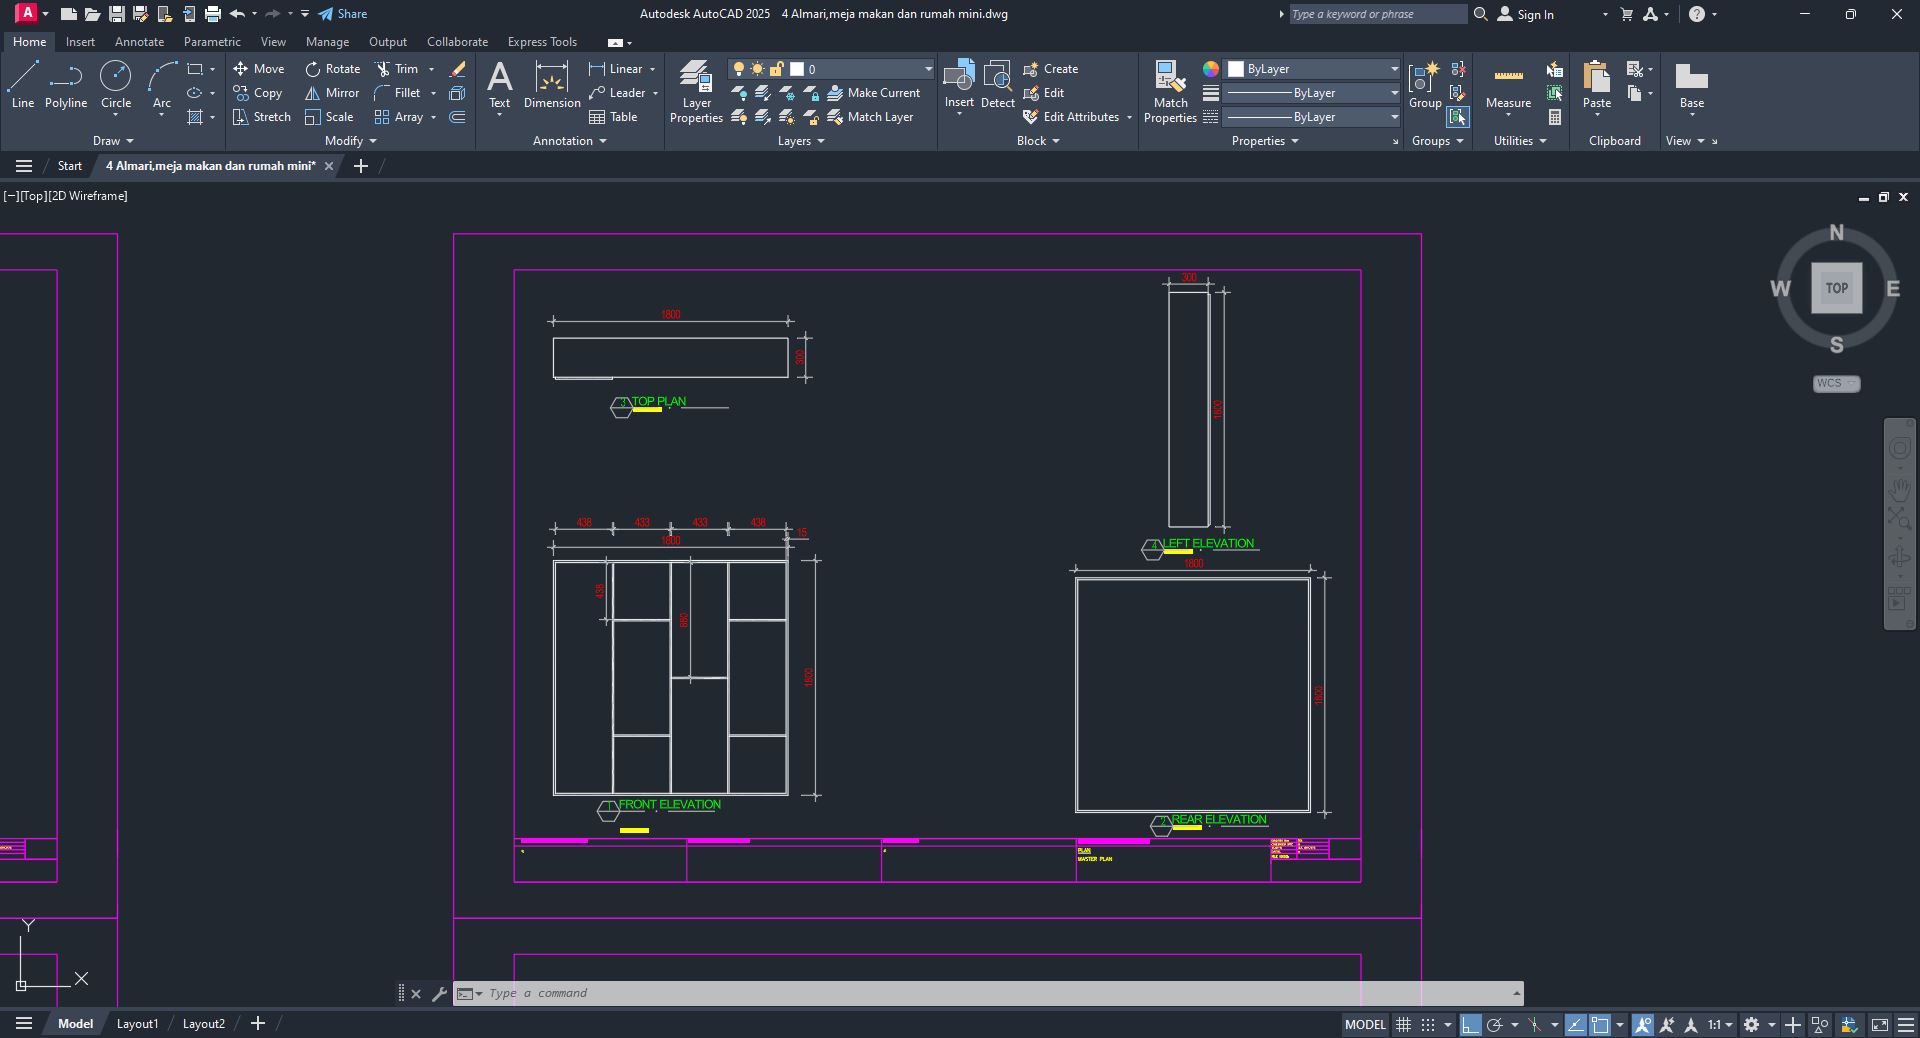Click Sign In to Autodesk account
This screenshot has width=1920, height=1038.
pyautogui.click(x=1526, y=14)
